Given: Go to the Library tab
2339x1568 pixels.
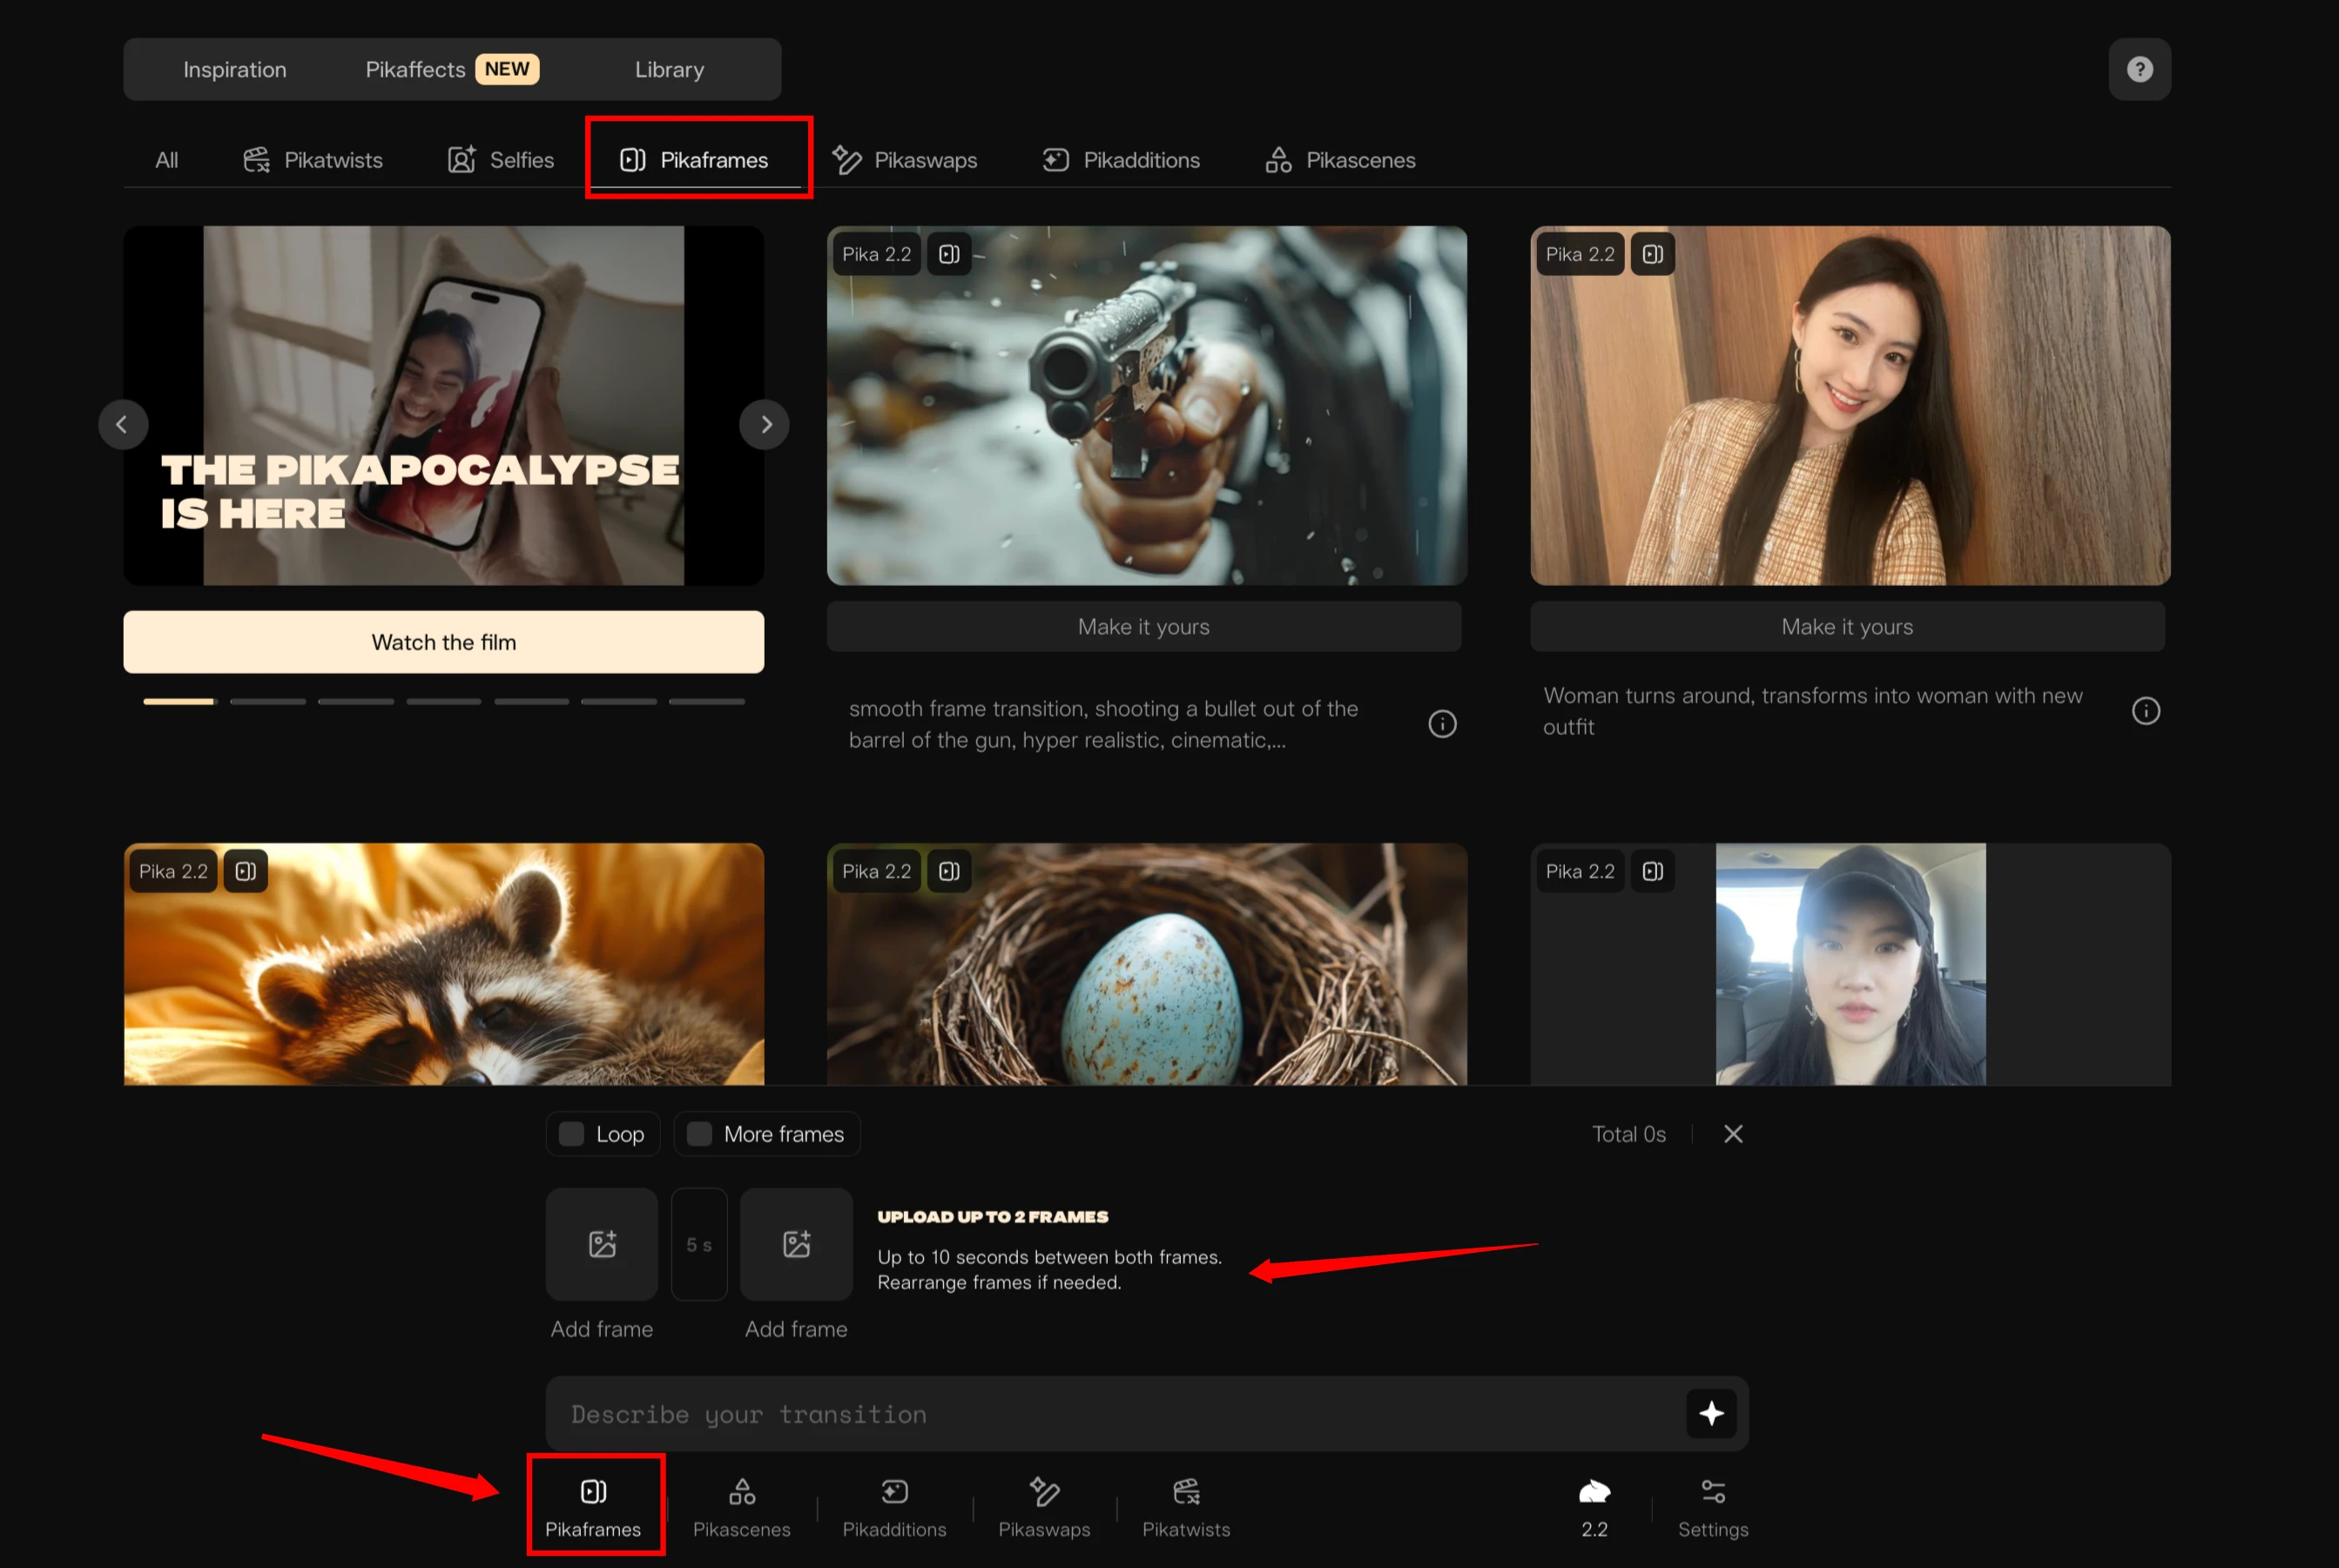Looking at the screenshot, I should click(x=669, y=69).
